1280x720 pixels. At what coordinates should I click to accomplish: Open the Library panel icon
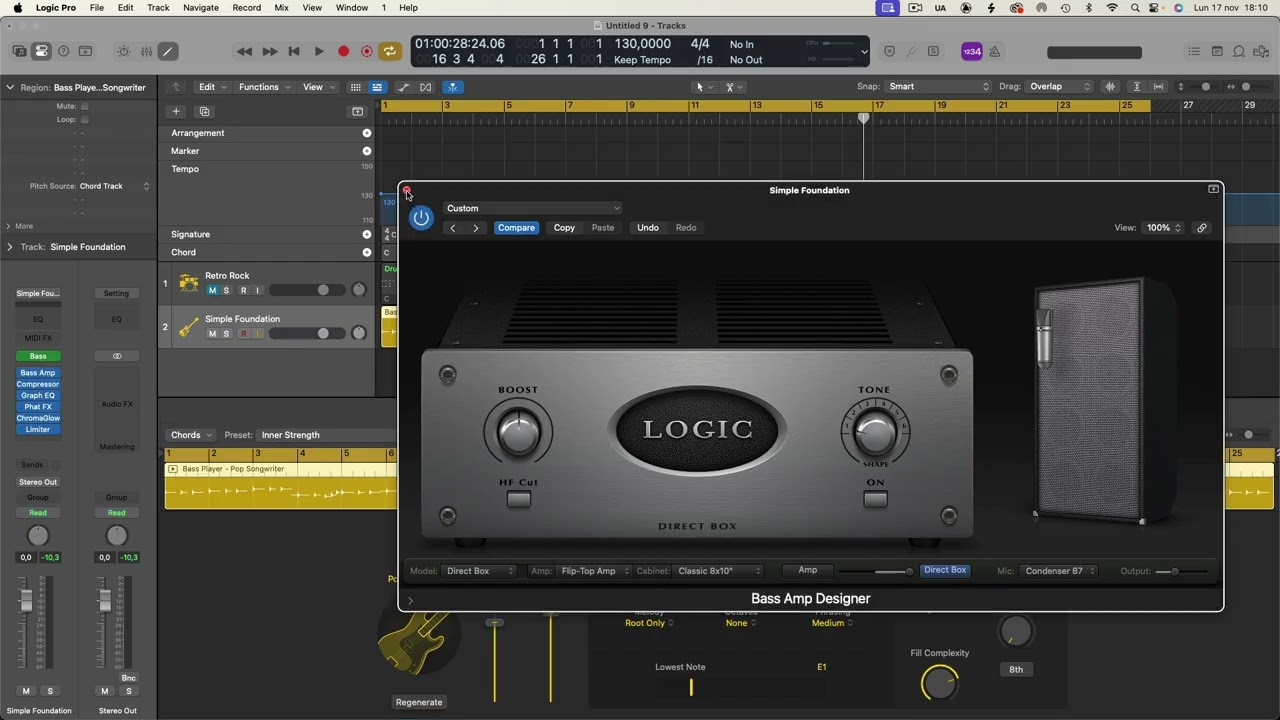(20, 51)
